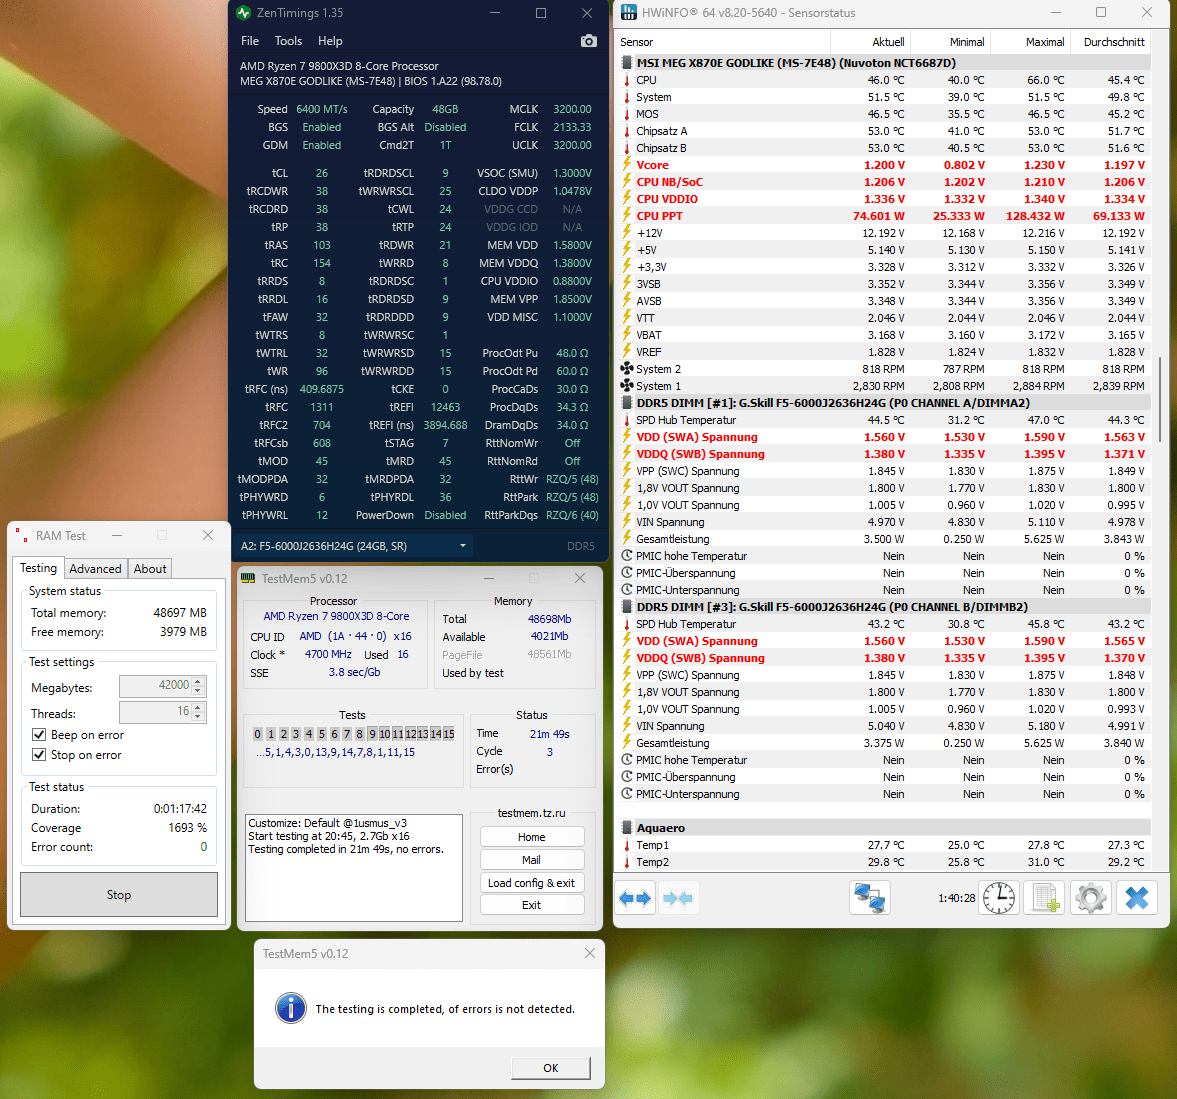Collapse the DDR5 DIMM [#3] sensor group

click(627, 607)
